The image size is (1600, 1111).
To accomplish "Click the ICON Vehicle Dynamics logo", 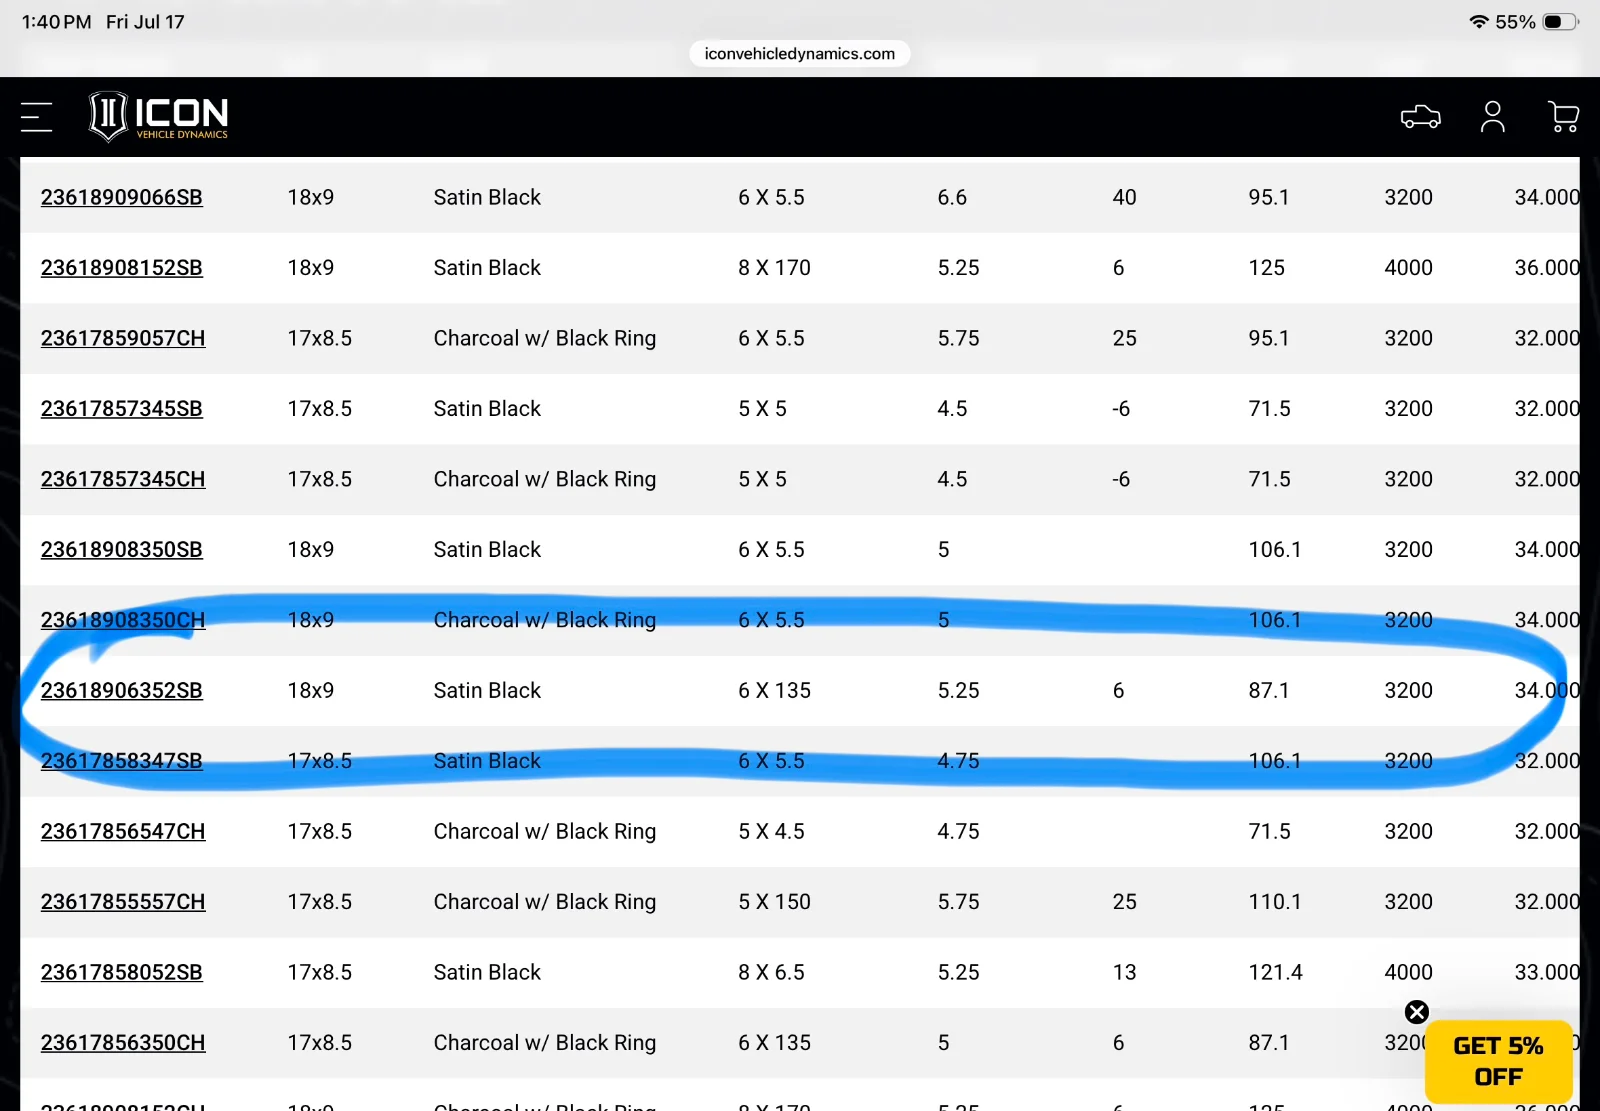I will click(x=158, y=117).
